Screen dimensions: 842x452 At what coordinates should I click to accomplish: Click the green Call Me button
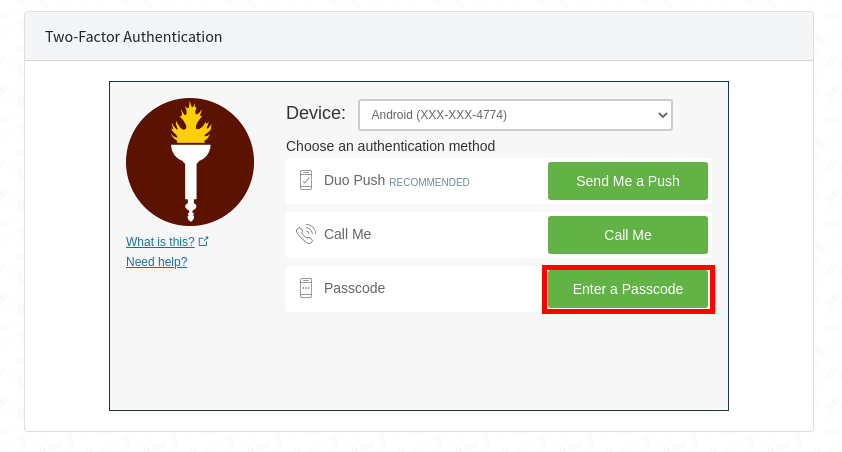click(x=628, y=235)
